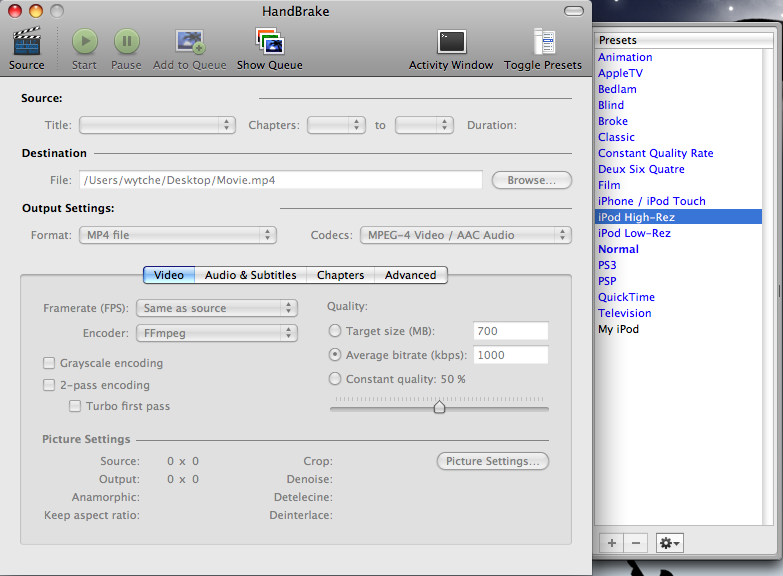Select the Constant quality radio button

(335, 379)
